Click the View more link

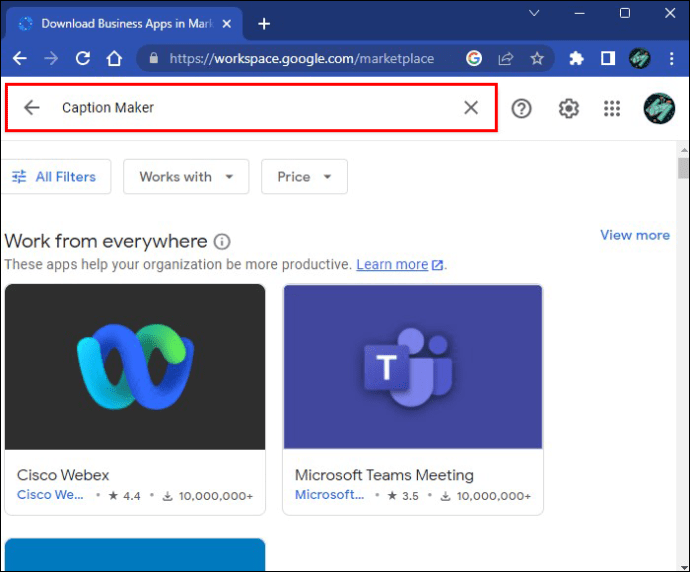635,235
